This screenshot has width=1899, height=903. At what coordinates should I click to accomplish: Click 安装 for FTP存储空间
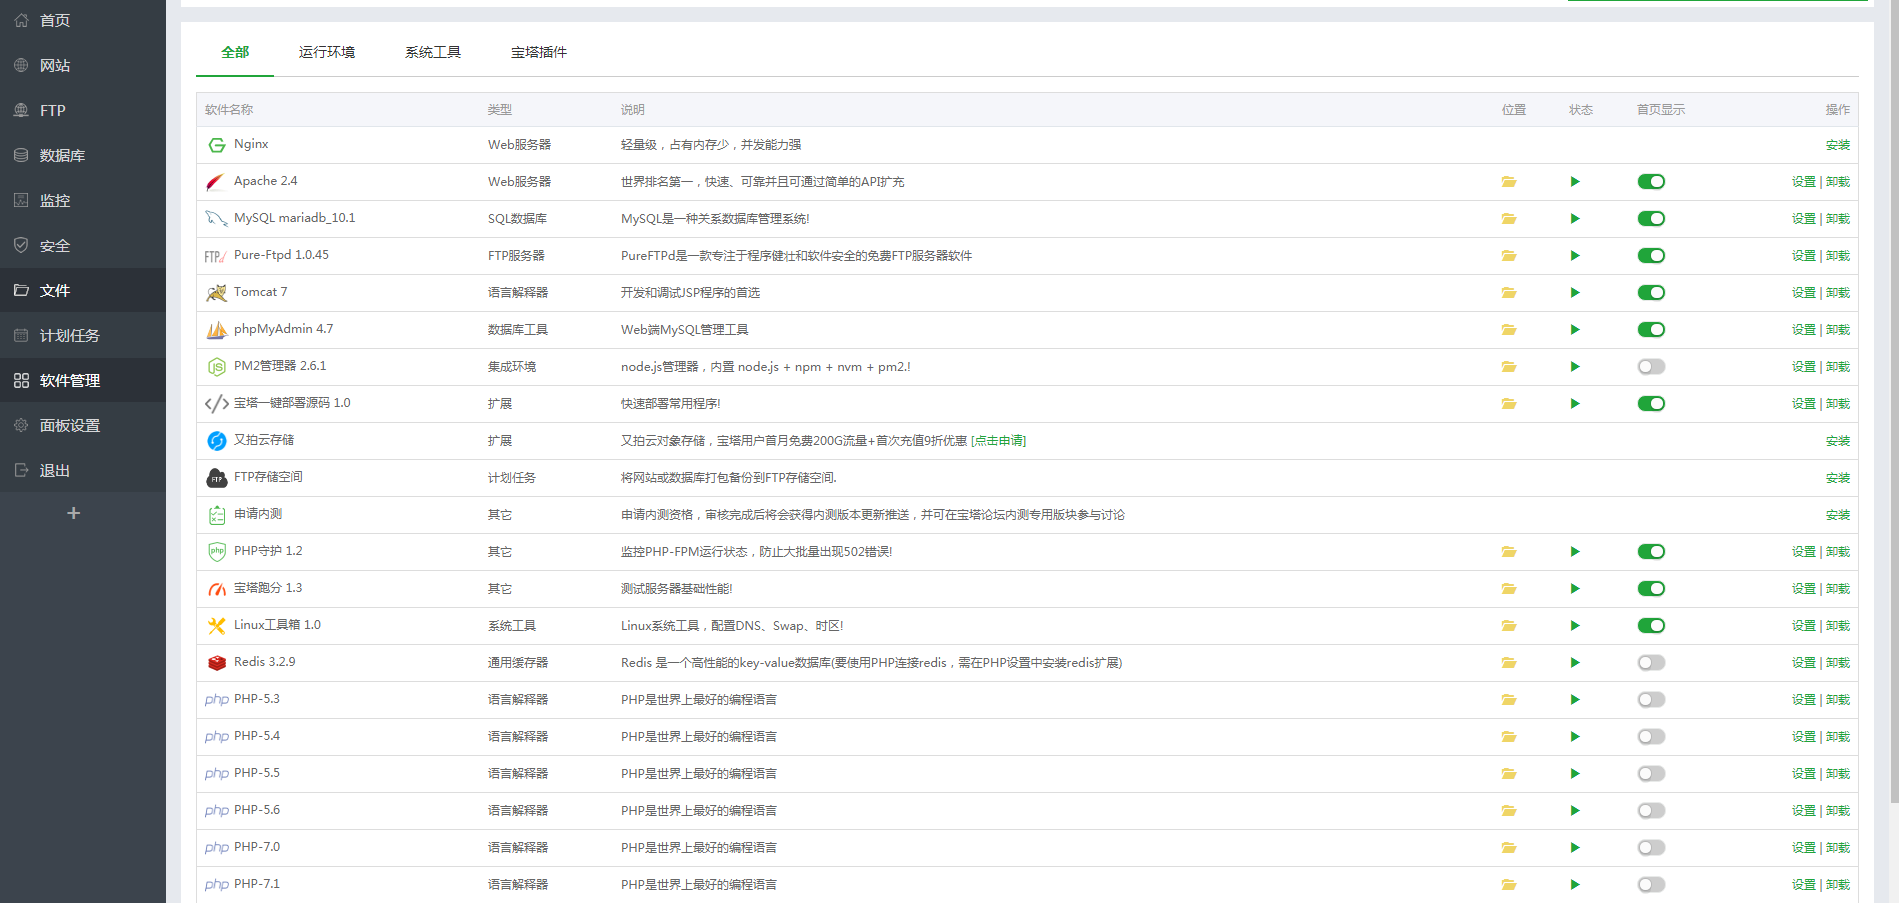pos(1838,478)
